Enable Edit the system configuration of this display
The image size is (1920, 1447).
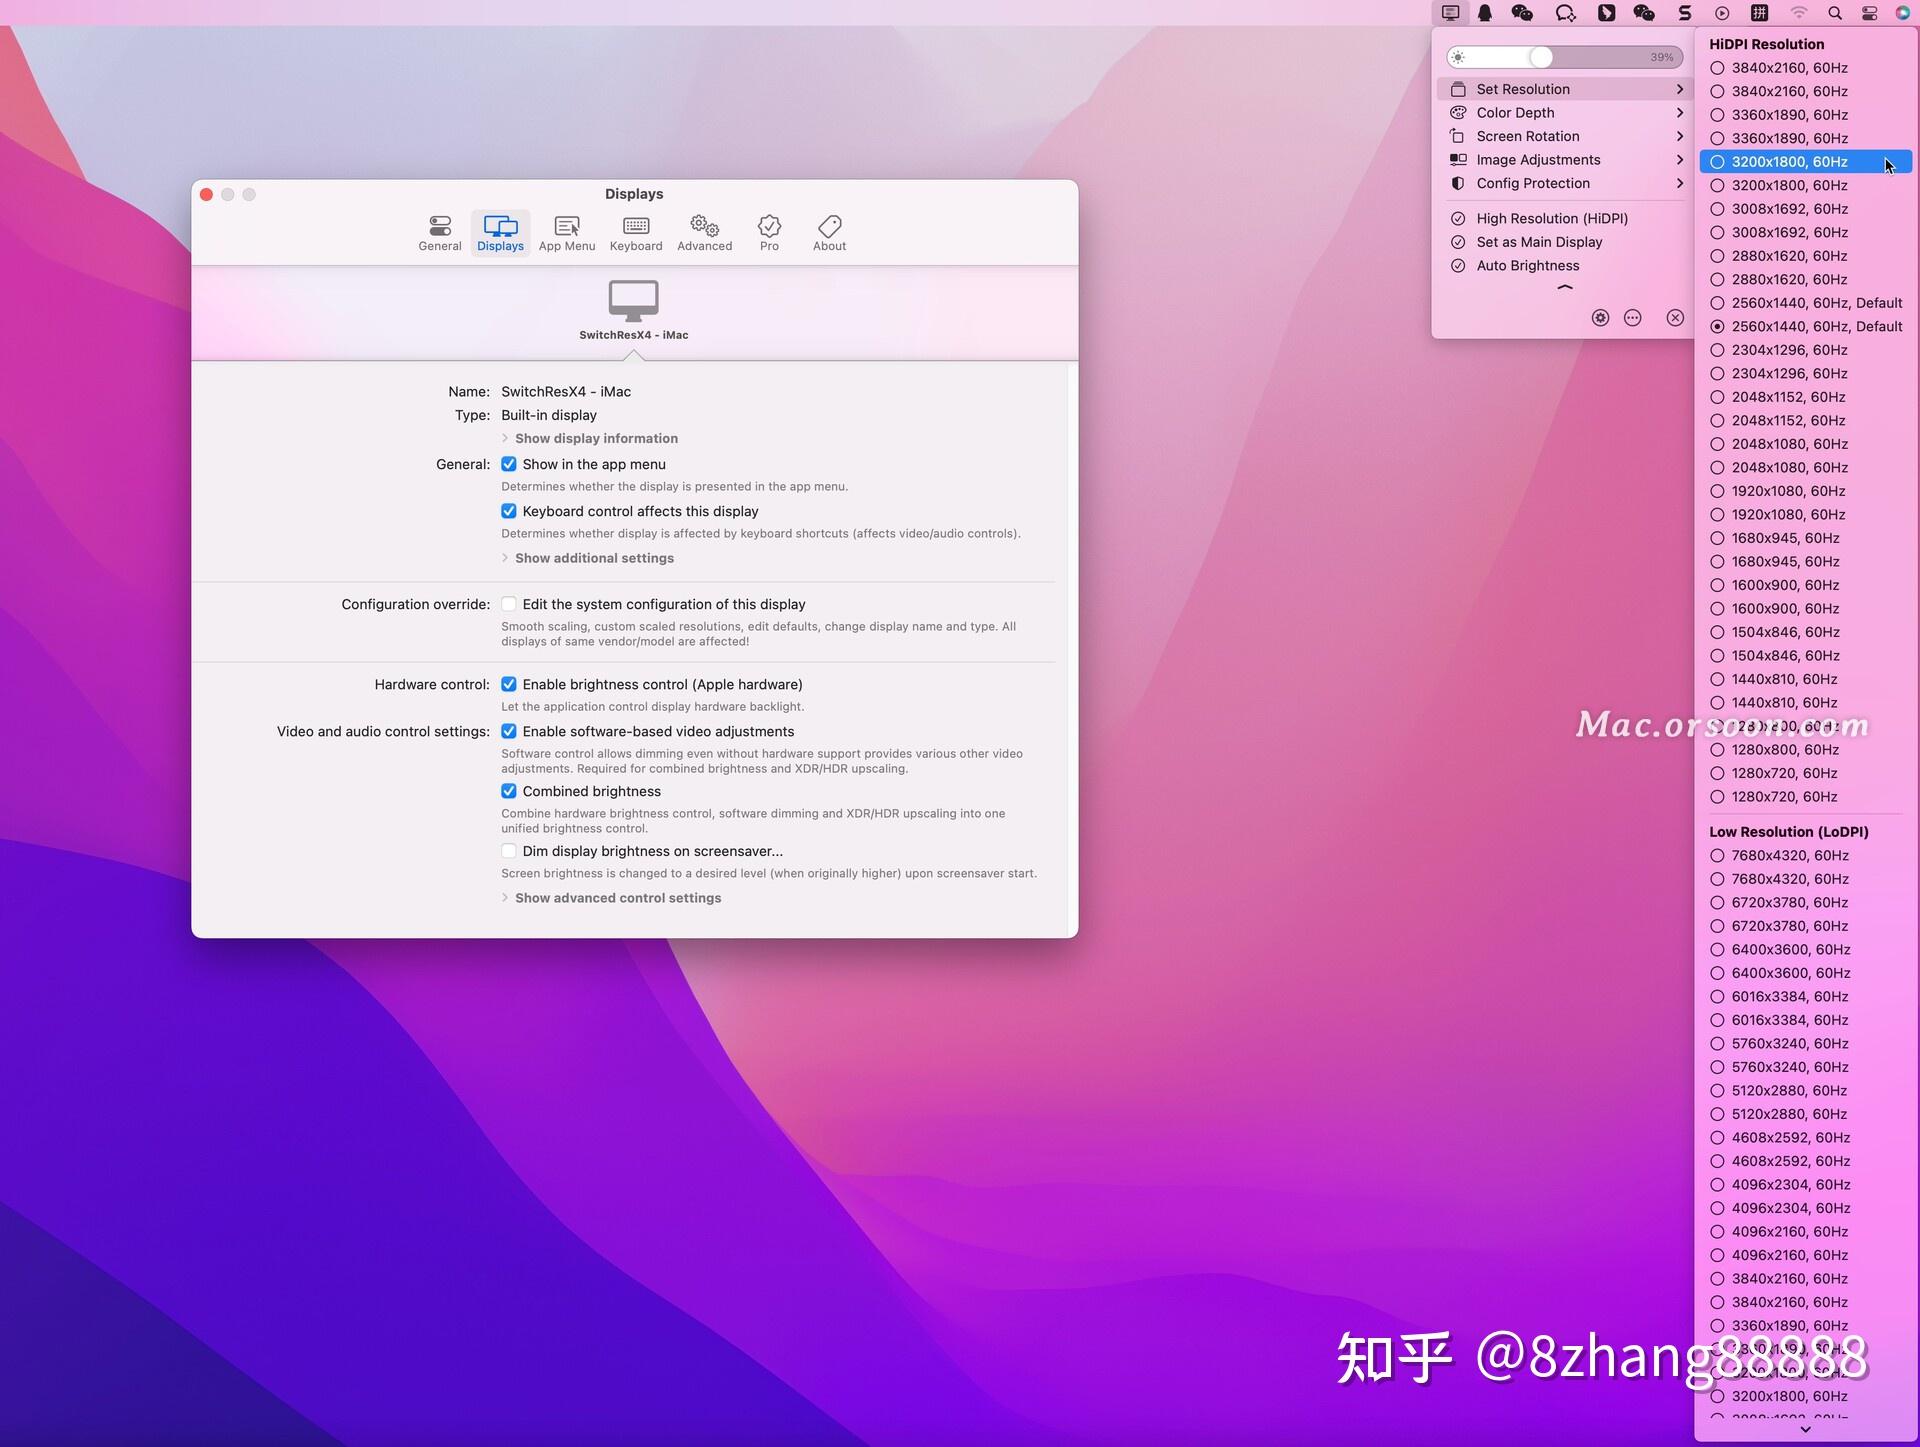tap(509, 604)
